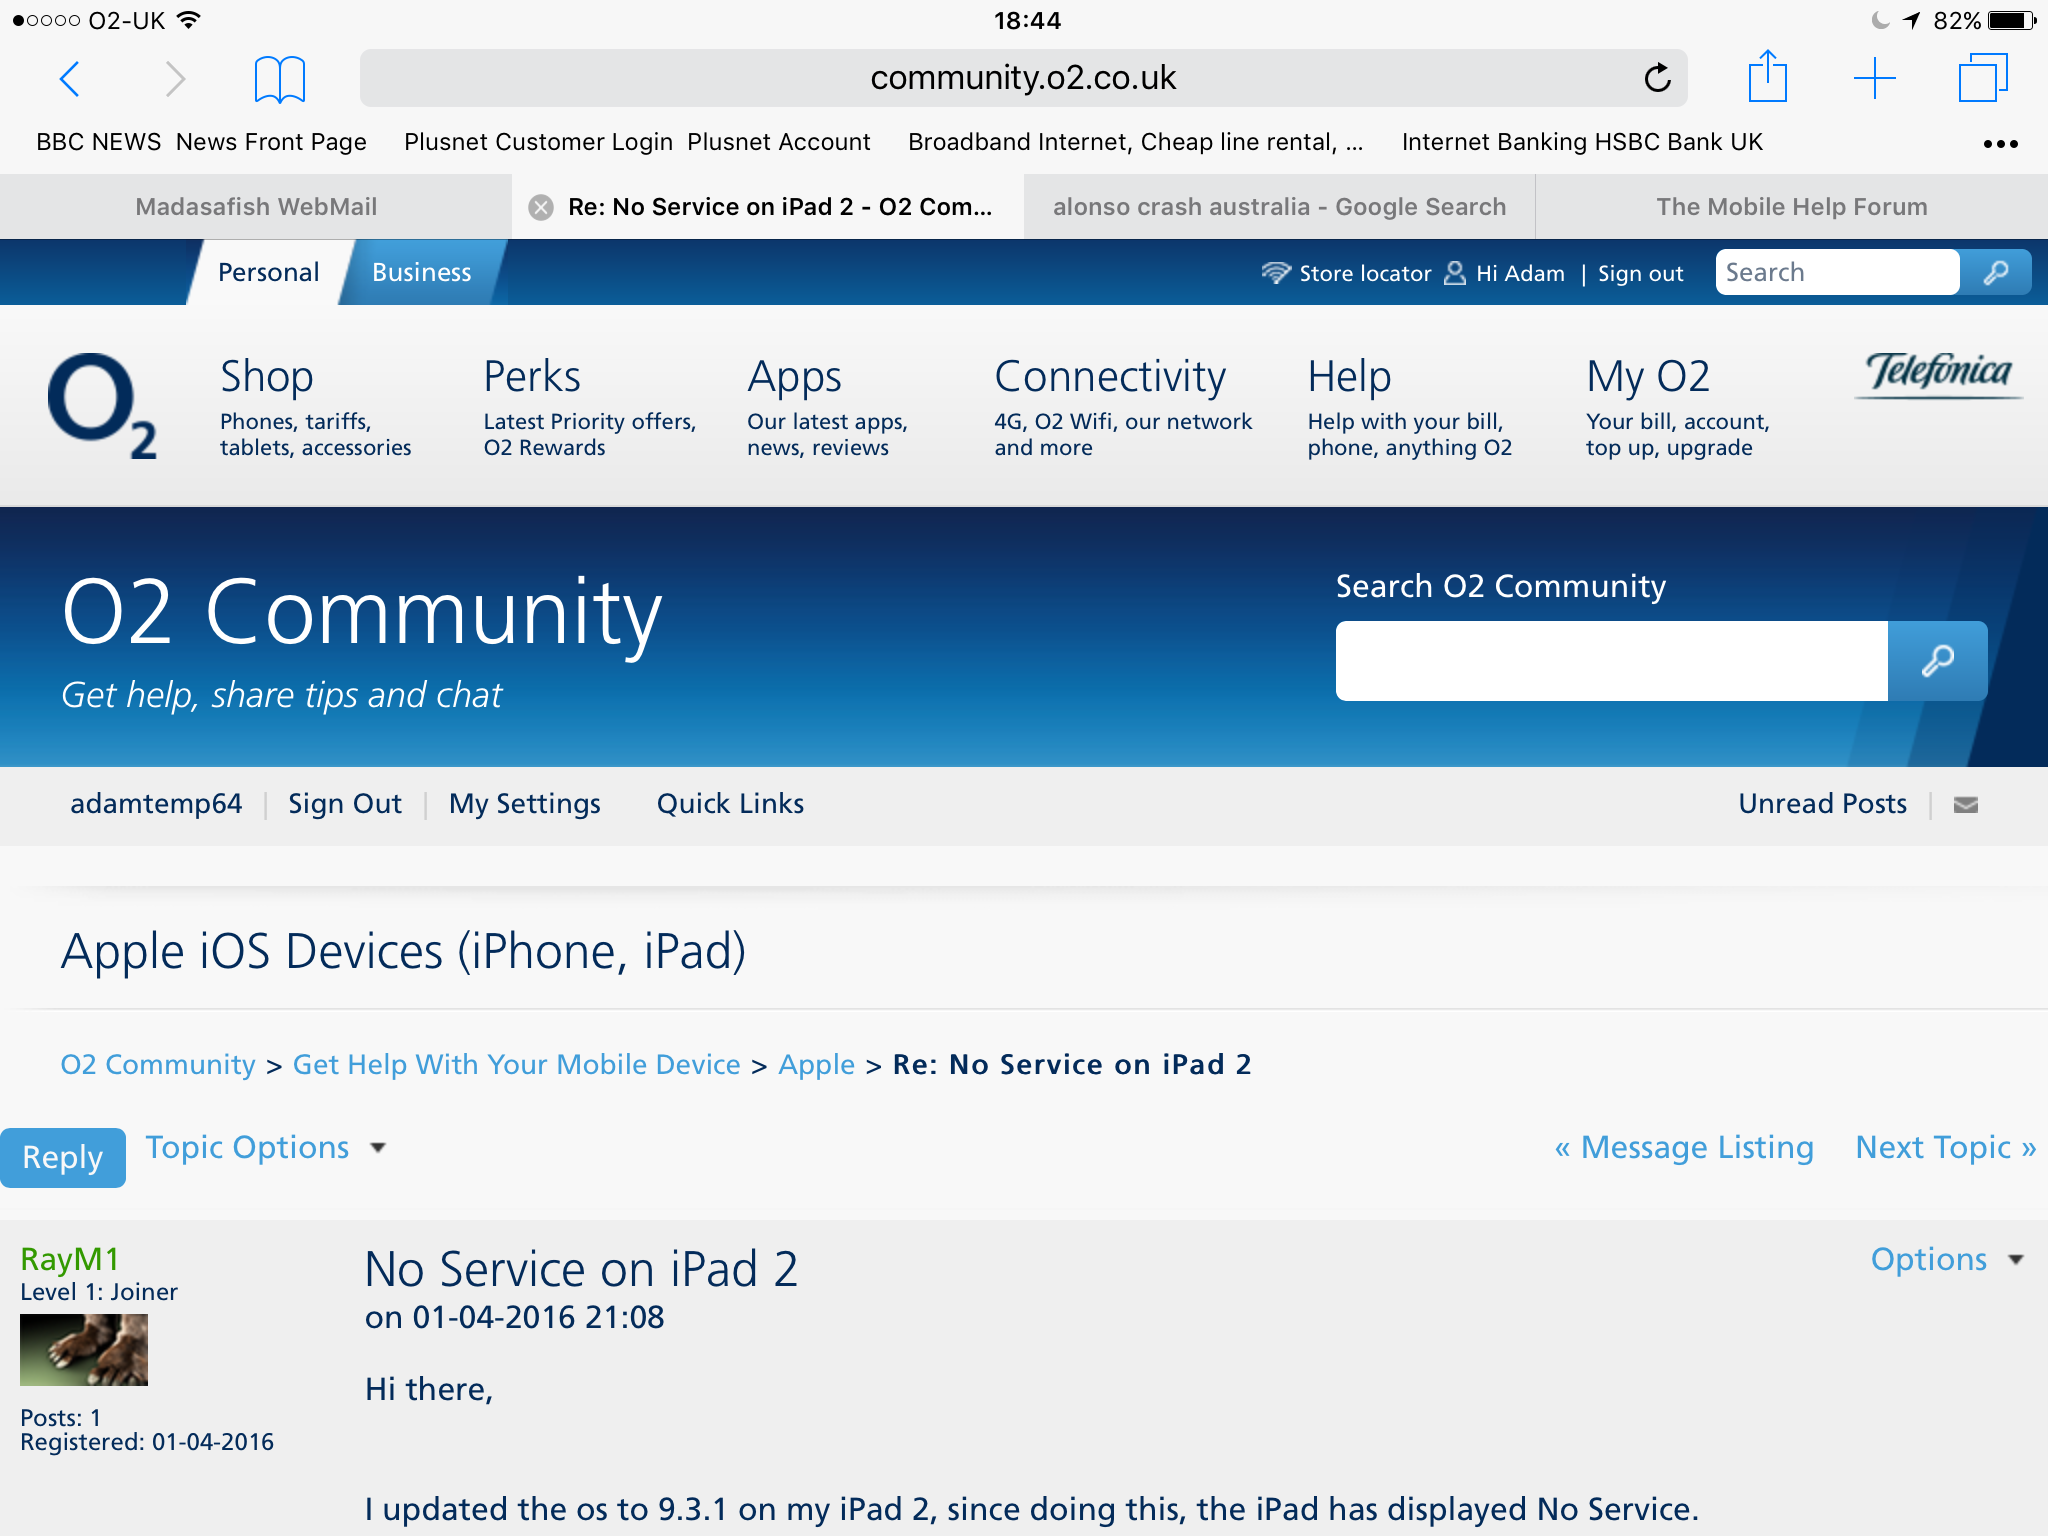Image resolution: width=2048 pixels, height=1536 pixels.
Task: Tap the Safari back arrow
Action: [69, 78]
